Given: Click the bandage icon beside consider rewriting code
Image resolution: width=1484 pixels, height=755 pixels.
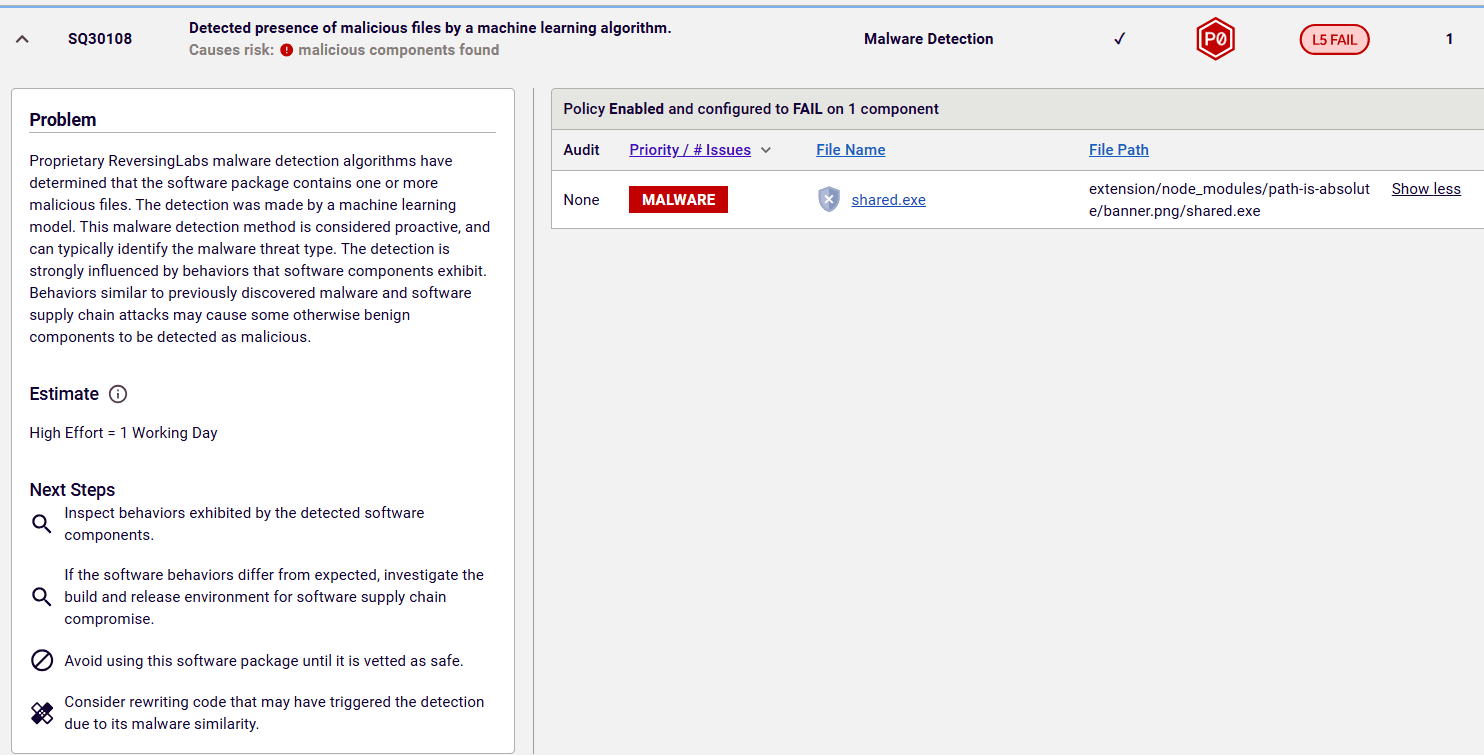Looking at the screenshot, I should pos(41,713).
